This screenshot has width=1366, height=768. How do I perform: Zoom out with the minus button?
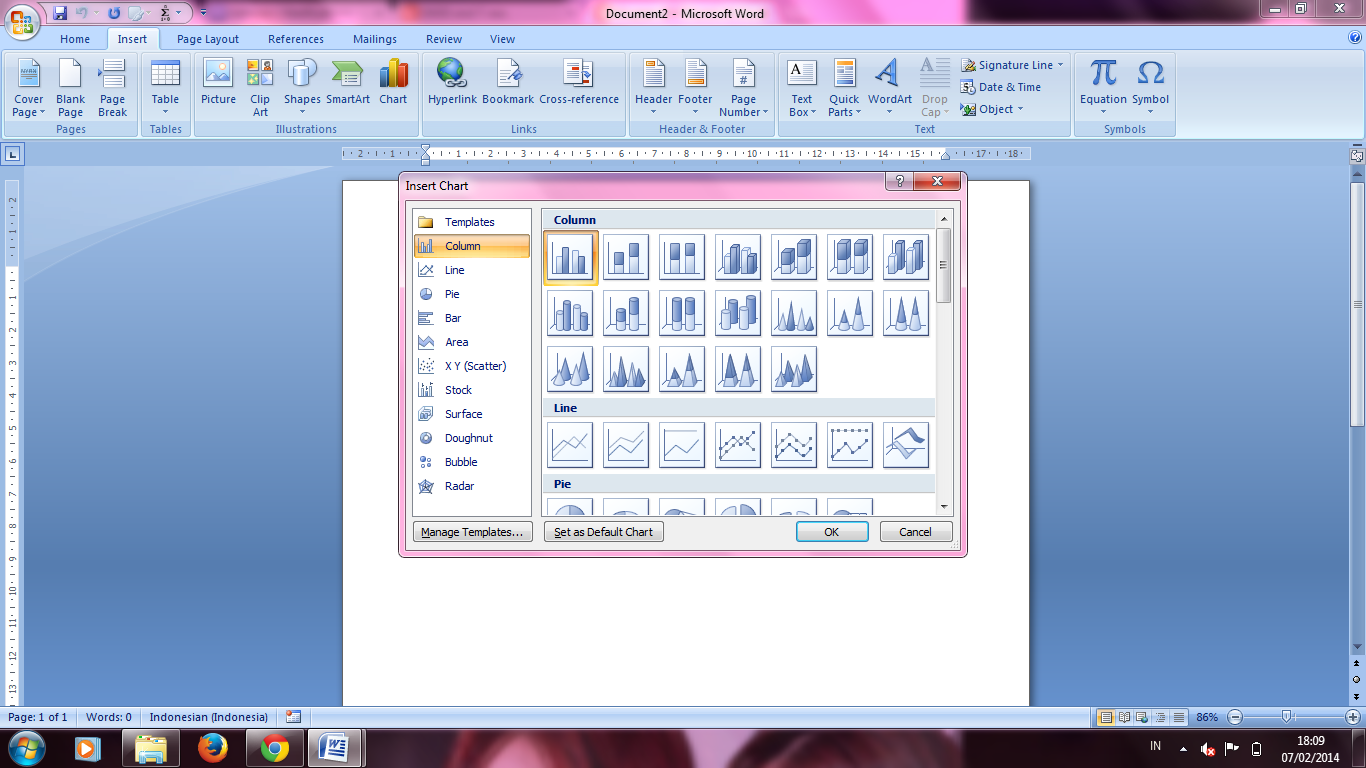tap(1235, 717)
